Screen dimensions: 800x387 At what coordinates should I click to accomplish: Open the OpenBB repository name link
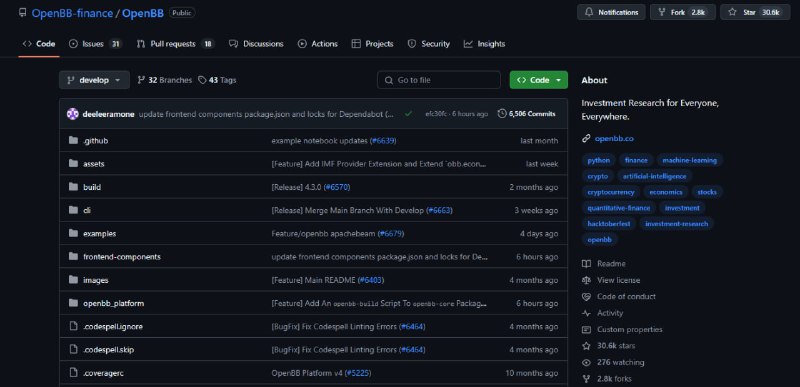[143, 13]
